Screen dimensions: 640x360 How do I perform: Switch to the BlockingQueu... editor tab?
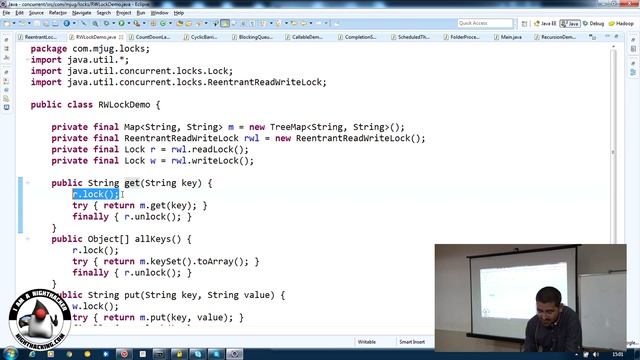(x=255, y=37)
